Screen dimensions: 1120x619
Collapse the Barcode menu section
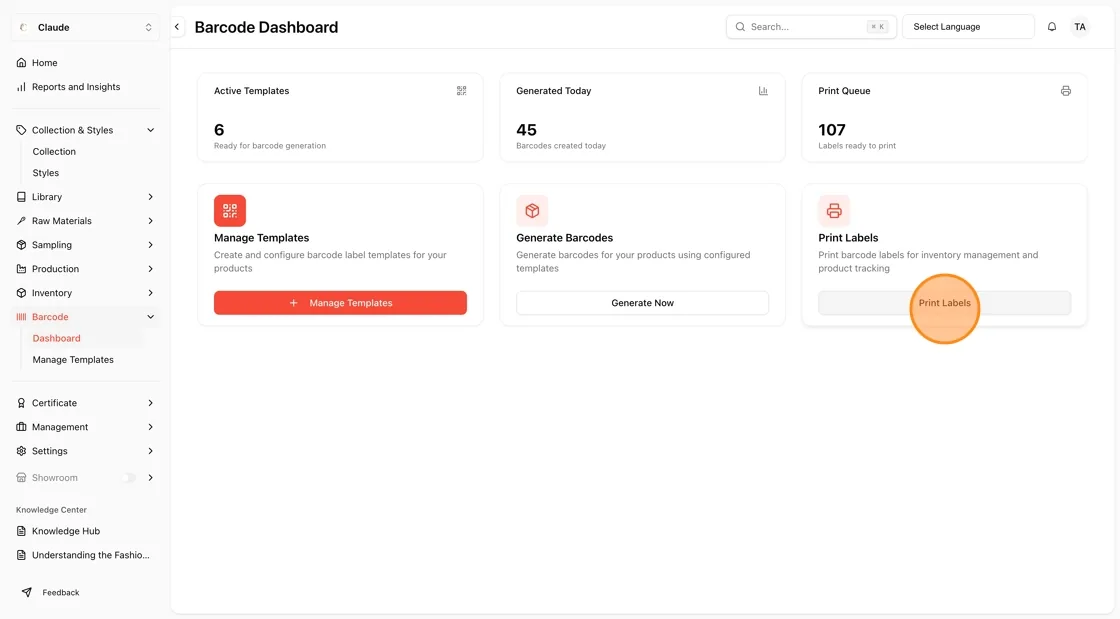(x=150, y=317)
